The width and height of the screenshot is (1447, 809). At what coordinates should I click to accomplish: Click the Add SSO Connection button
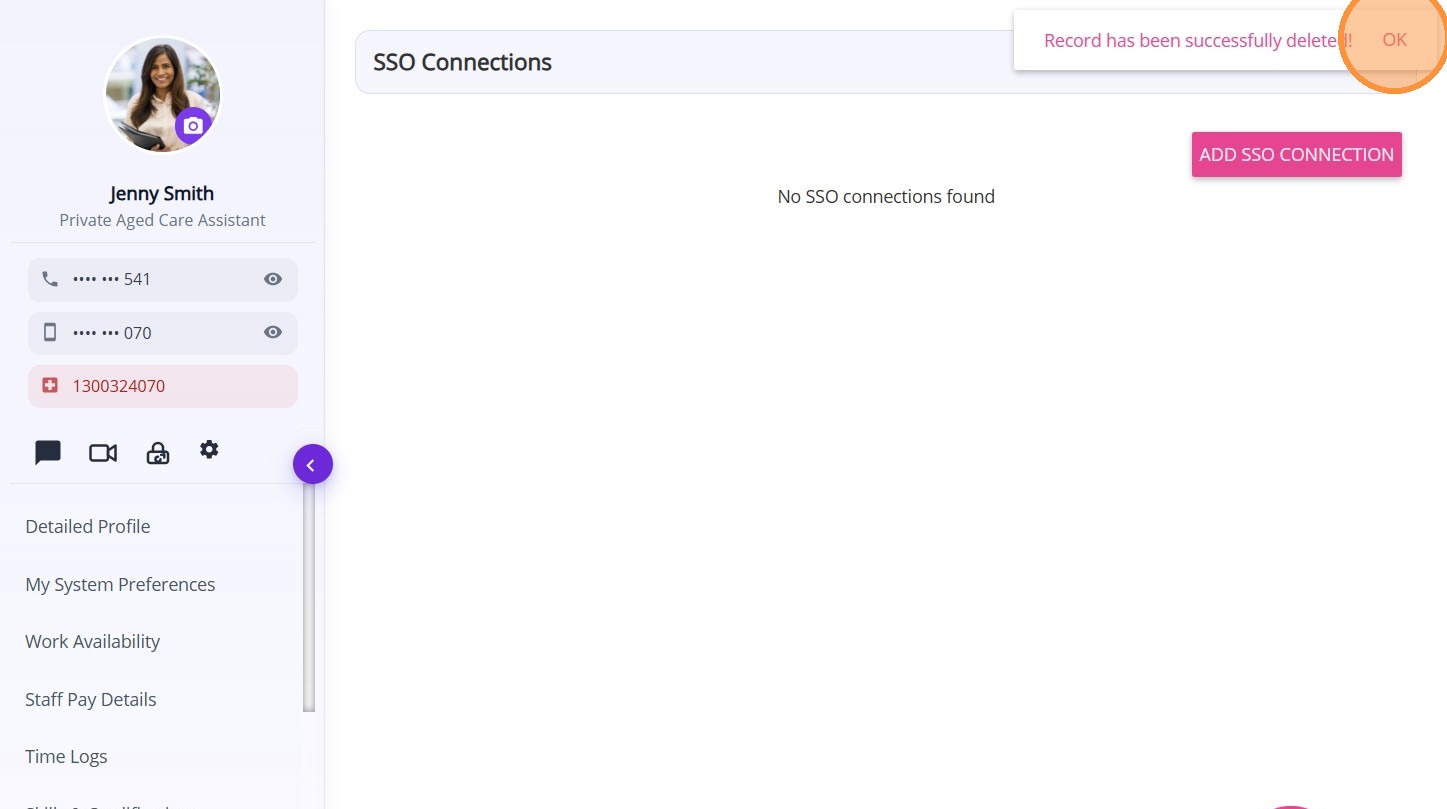[1296, 154]
